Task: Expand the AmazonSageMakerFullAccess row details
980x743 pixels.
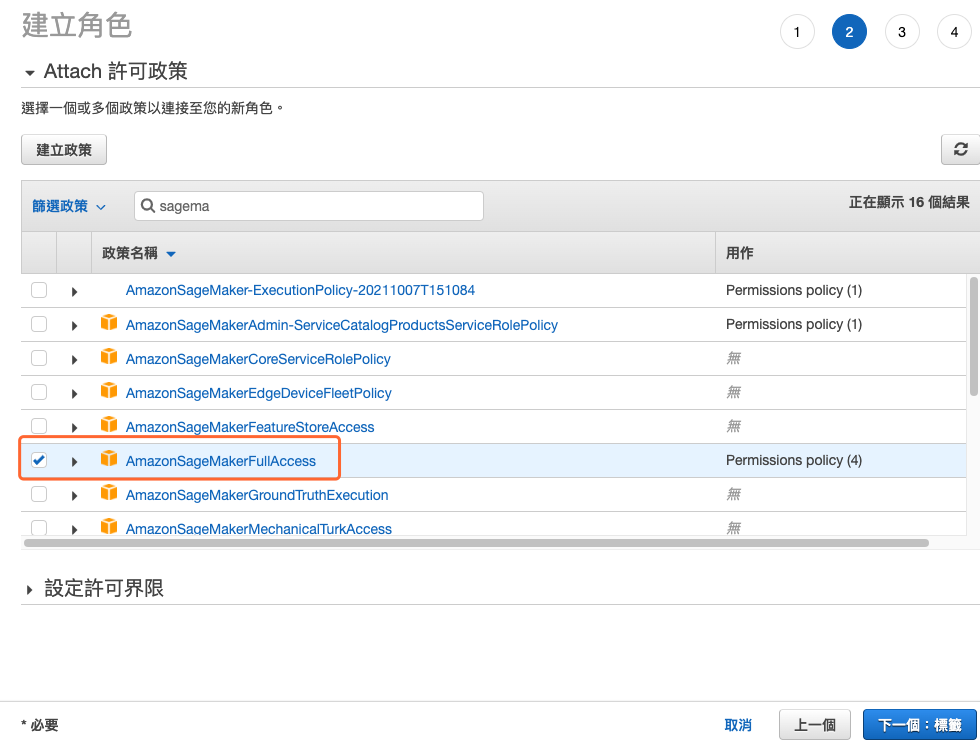Action: [x=74, y=462]
